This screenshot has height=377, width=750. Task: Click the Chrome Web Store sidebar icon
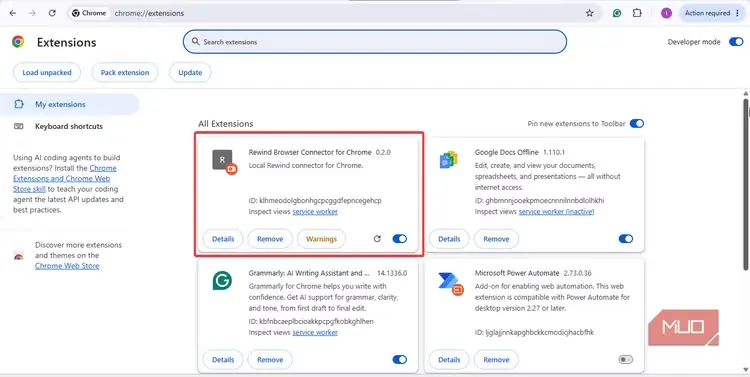tap(18, 256)
